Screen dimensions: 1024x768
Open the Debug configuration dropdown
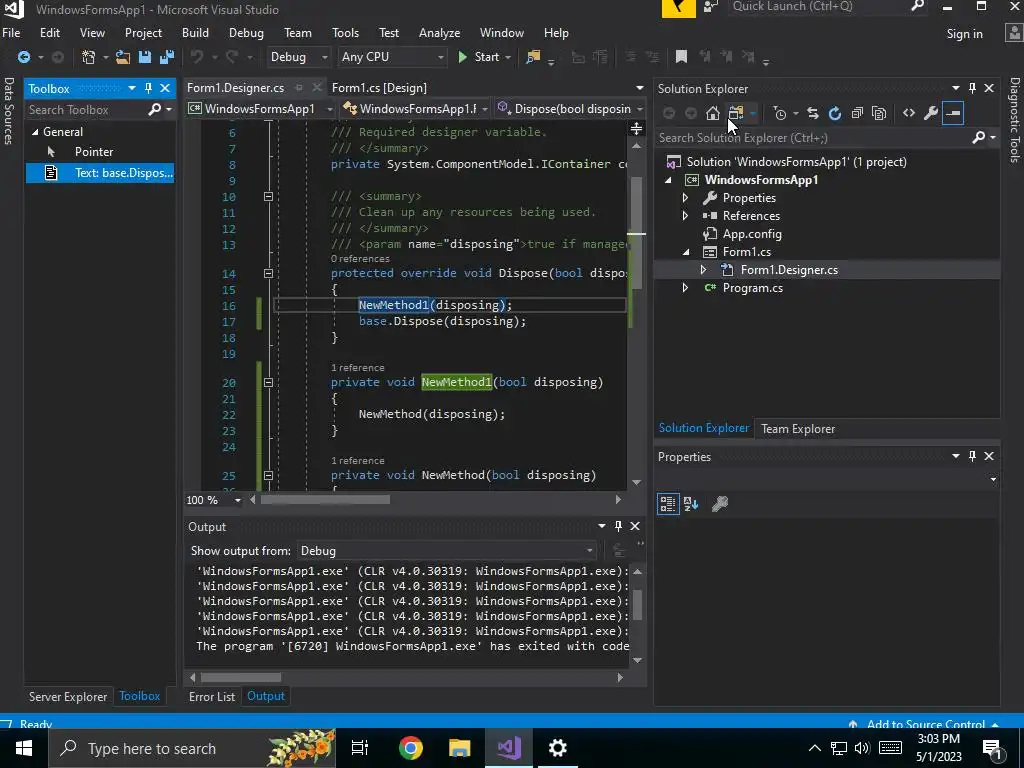298,57
